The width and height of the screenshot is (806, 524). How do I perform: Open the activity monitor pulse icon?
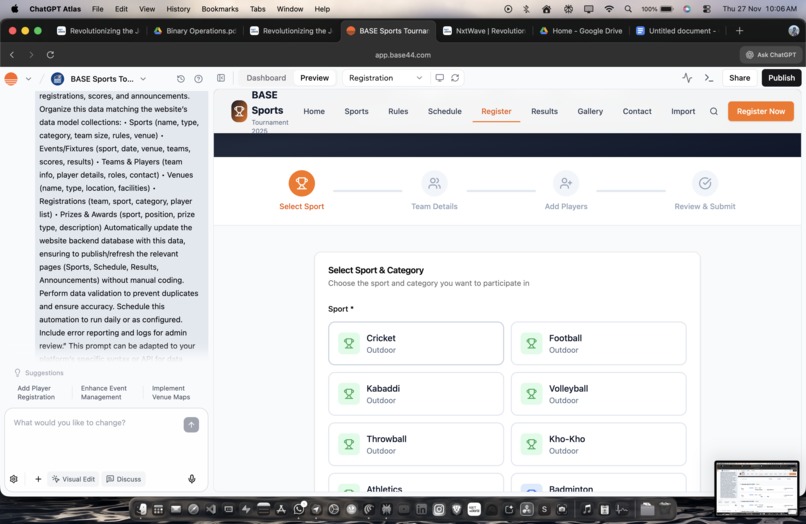[x=687, y=78]
